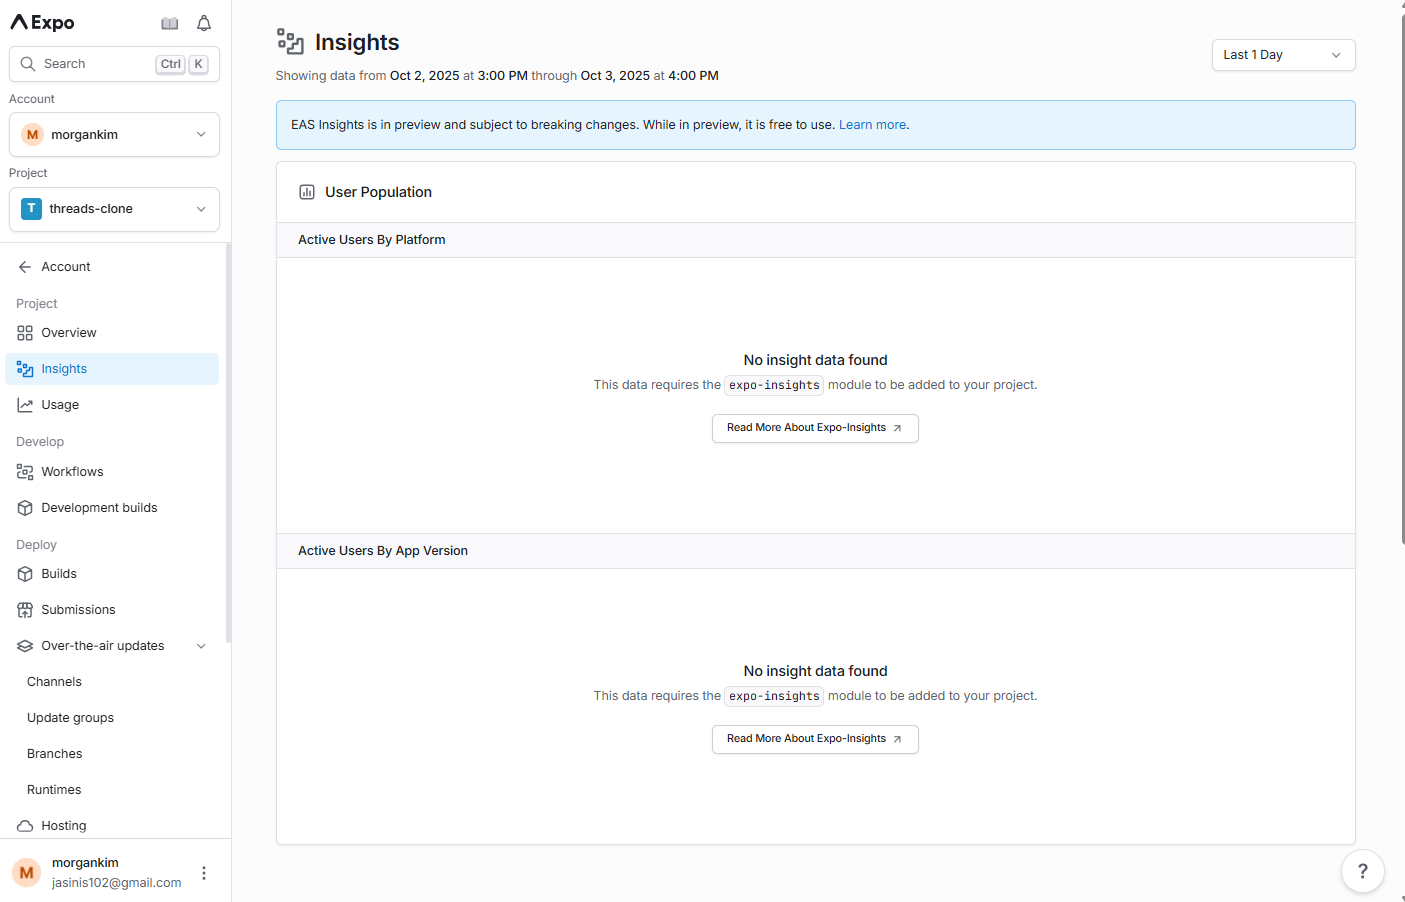The height and width of the screenshot is (902, 1405).
Task: Click the main page scrollbar
Action: point(1402,280)
